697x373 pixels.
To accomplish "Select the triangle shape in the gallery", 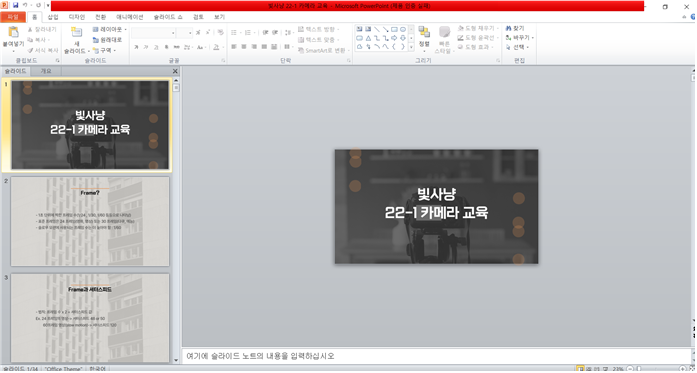I will pos(368,38).
